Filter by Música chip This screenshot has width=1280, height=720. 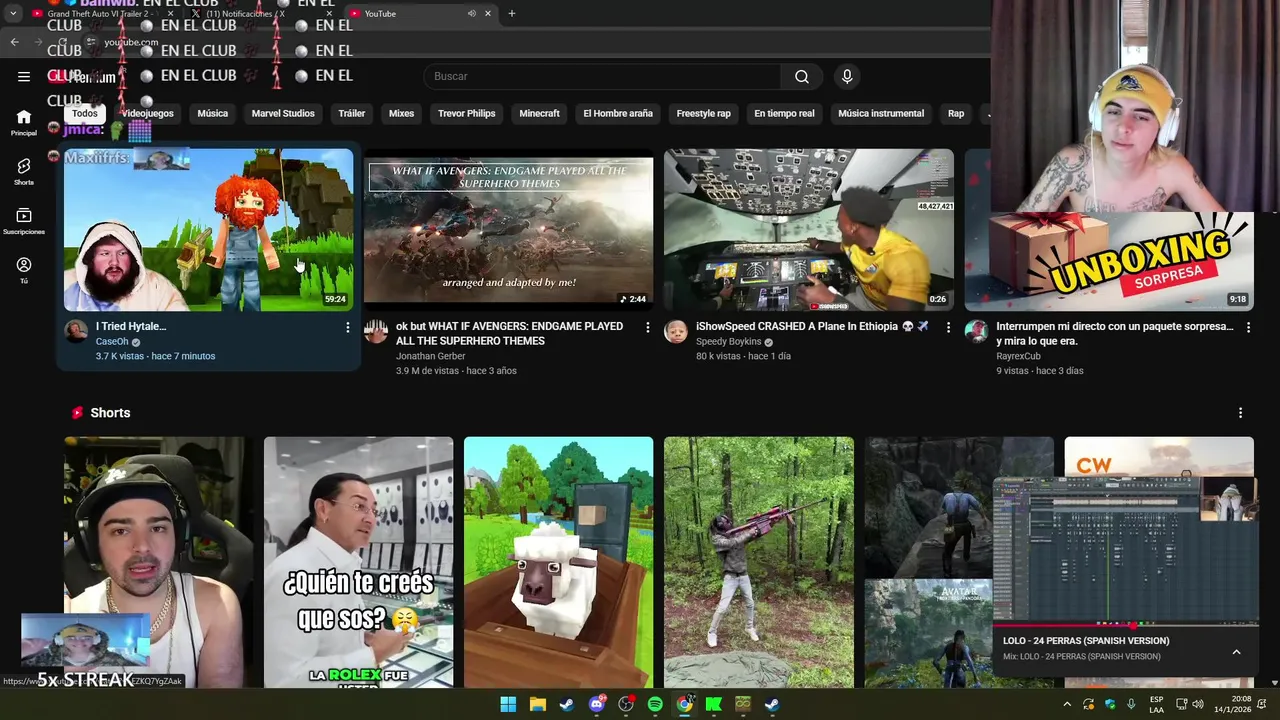point(212,113)
